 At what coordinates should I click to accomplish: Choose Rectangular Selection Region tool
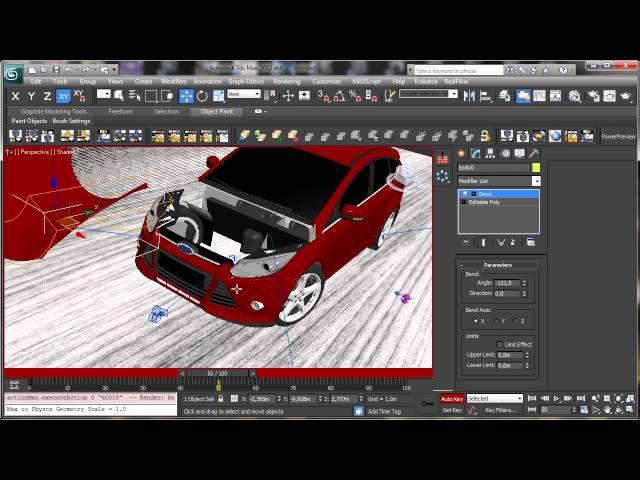pyautogui.click(x=151, y=96)
